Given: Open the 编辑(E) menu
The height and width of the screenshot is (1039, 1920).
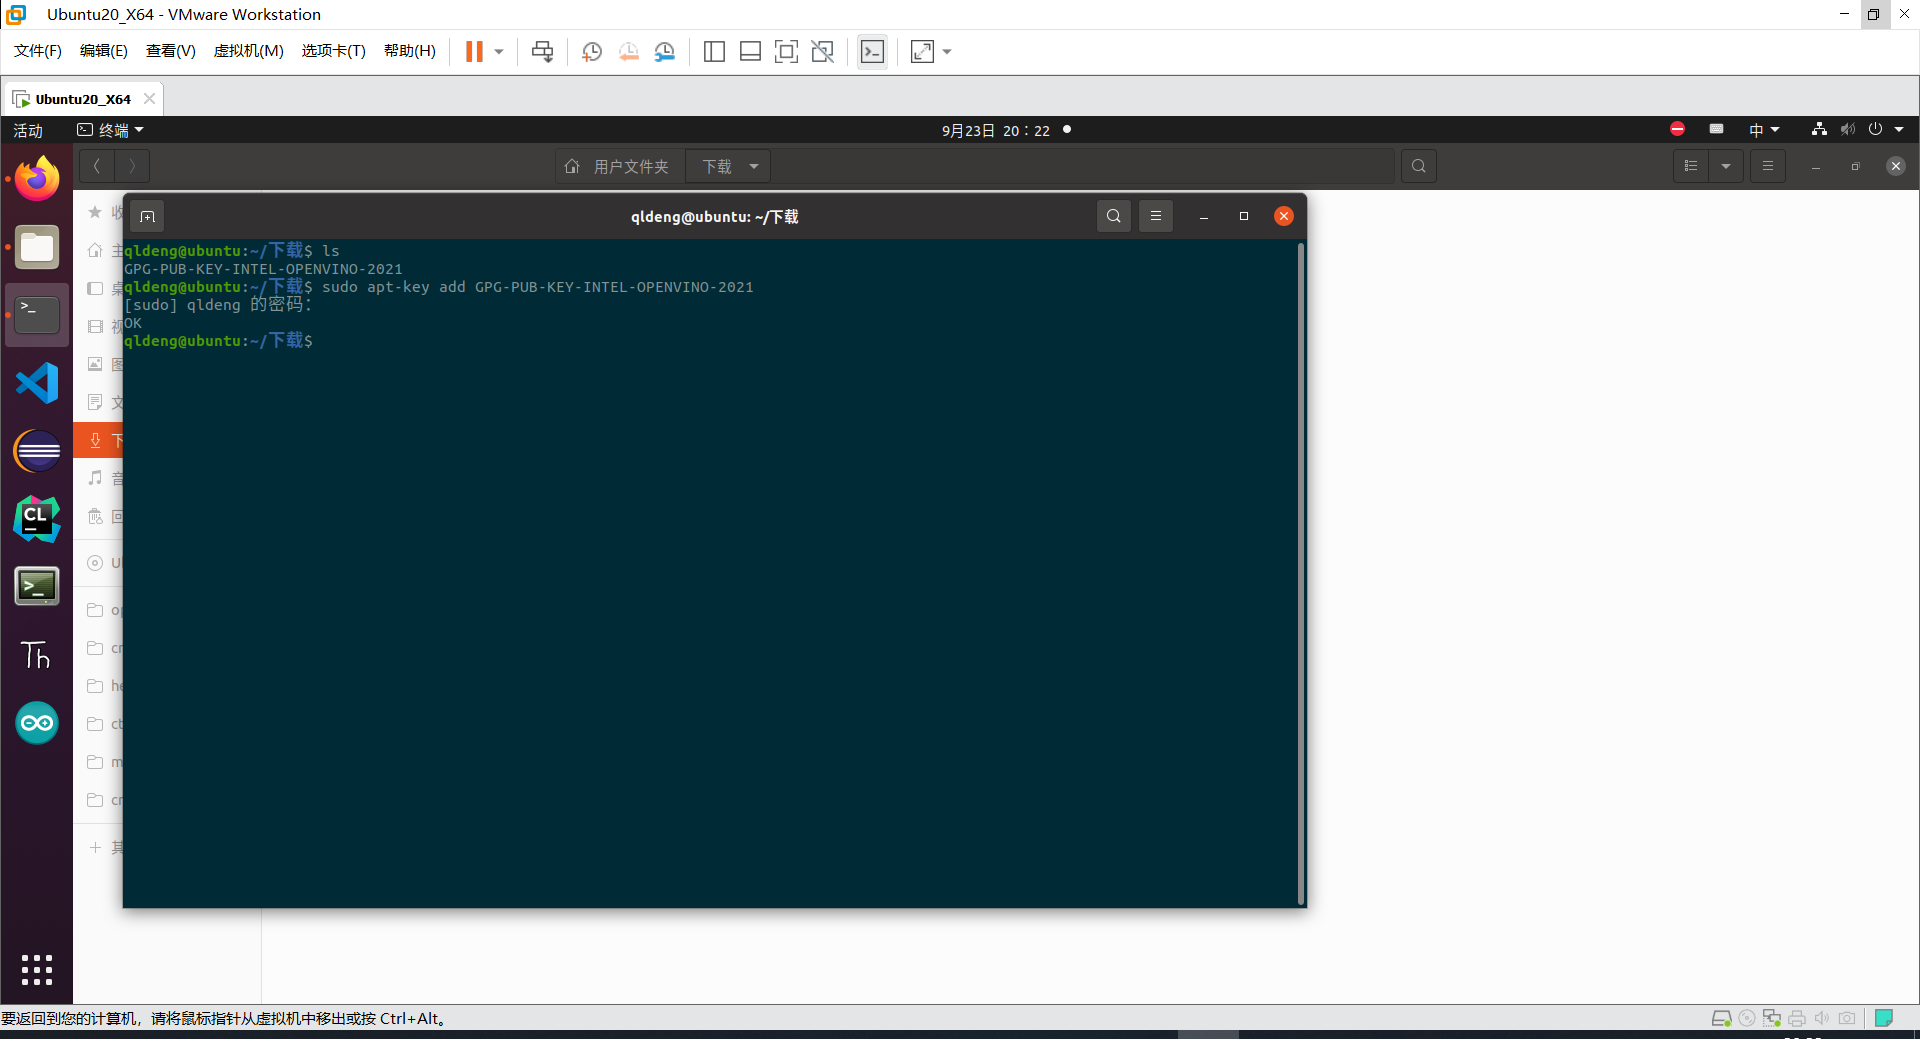Looking at the screenshot, I should click(x=104, y=51).
